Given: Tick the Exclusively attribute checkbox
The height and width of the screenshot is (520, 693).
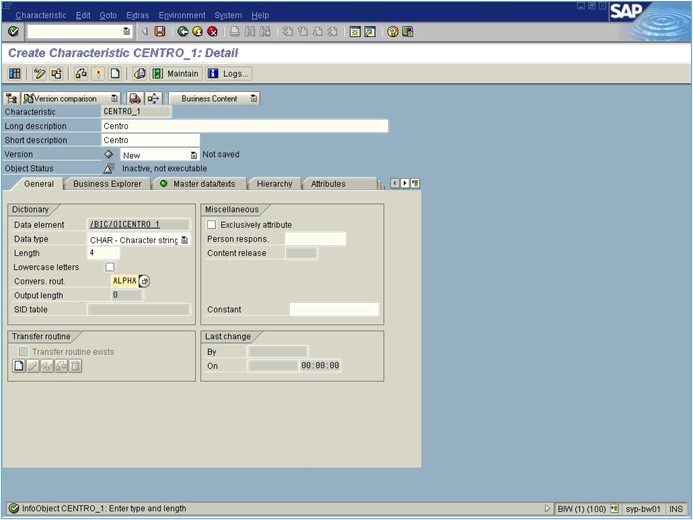Looking at the screenshot, I should 211,225.
